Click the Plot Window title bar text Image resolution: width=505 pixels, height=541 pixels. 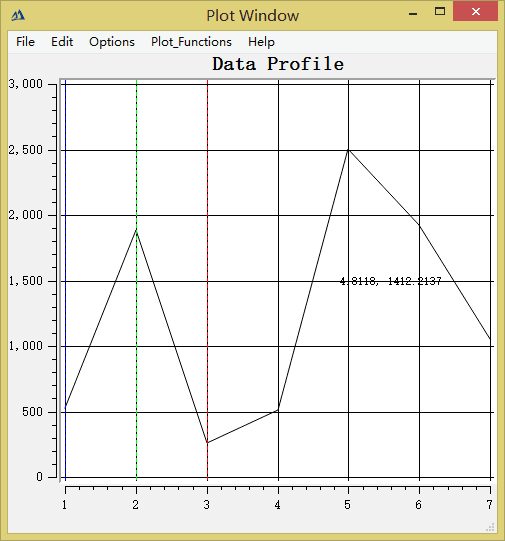pos(252,16)
